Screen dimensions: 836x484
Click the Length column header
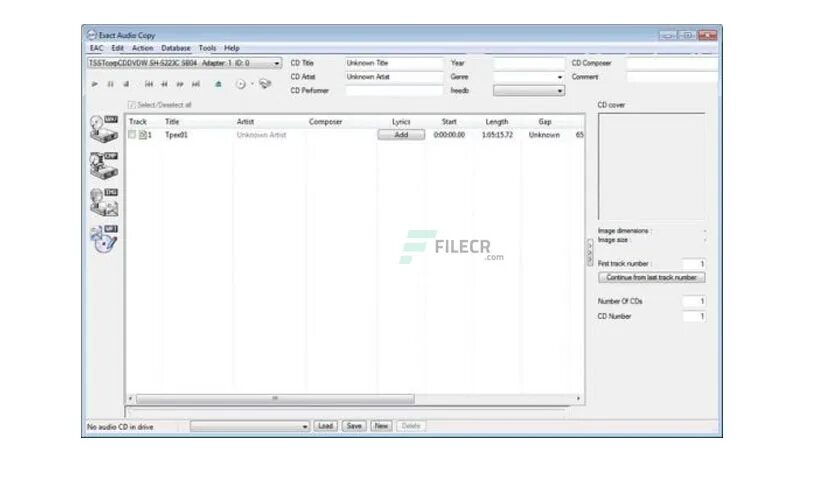click(x=497, y=122)
